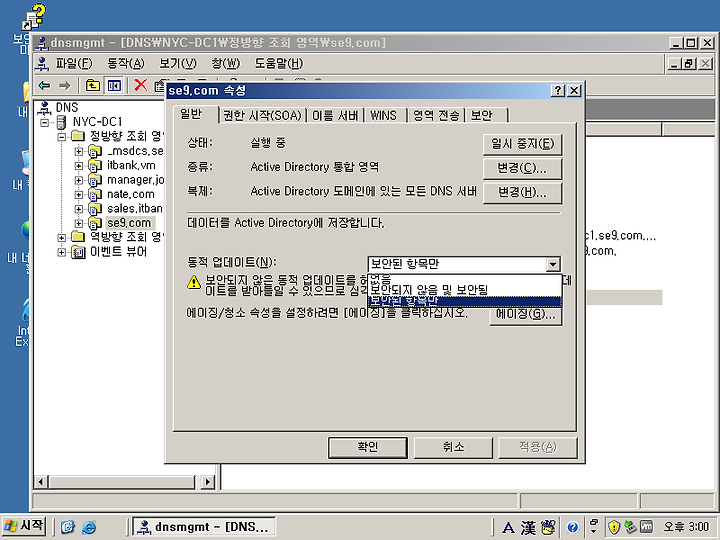
Task: Click the DNS root icon in tree
Action: click(45, 107)
